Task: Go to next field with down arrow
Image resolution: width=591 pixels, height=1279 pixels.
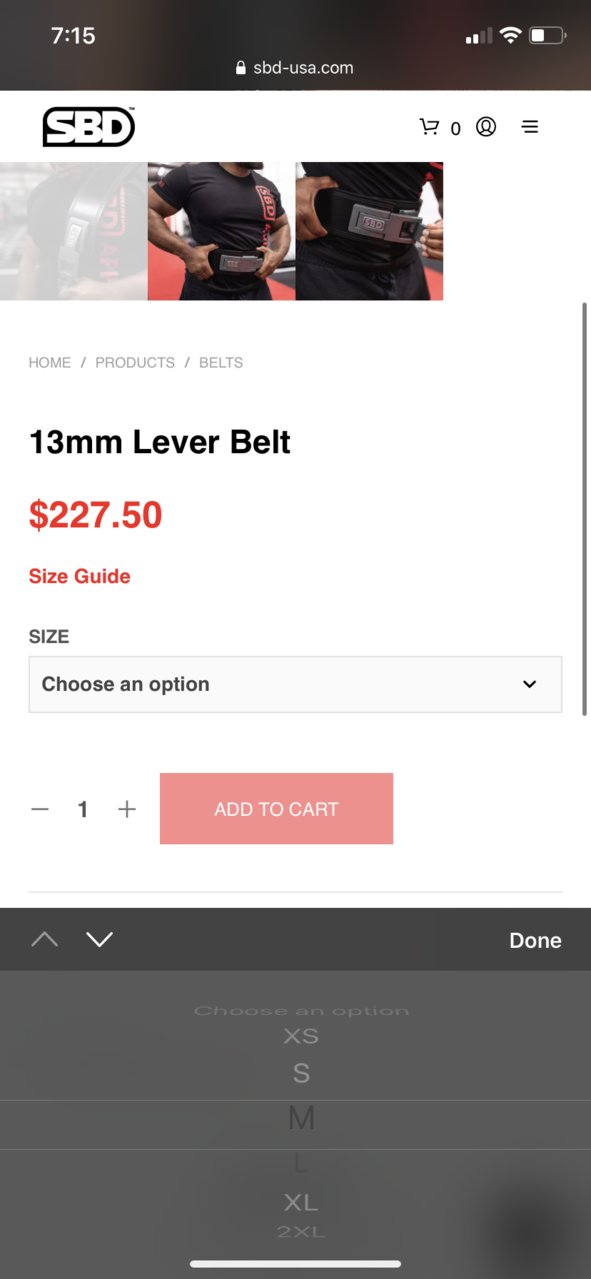Action: pyautogui.click(x=99, y=939)
